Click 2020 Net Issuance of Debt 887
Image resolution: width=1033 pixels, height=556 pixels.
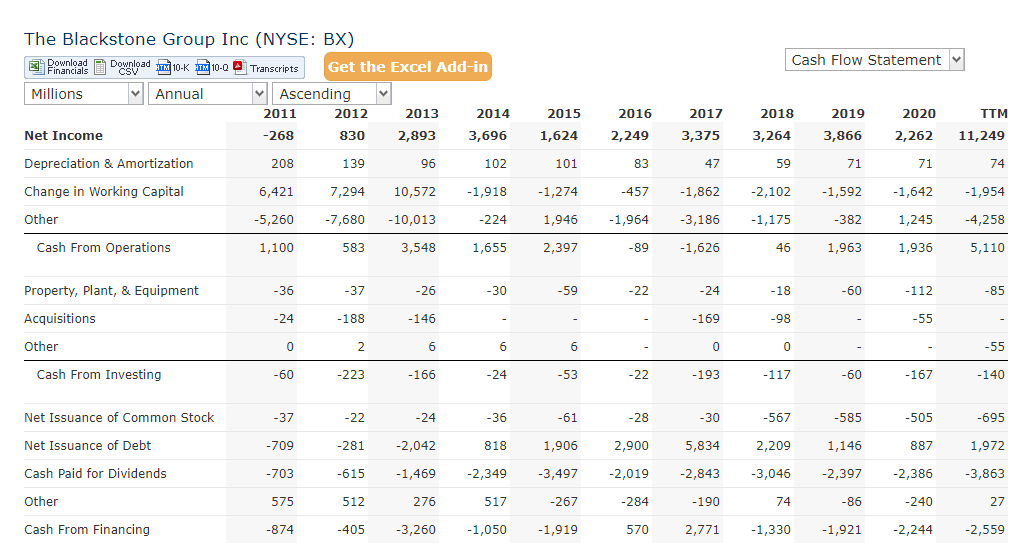pos(921,446)
